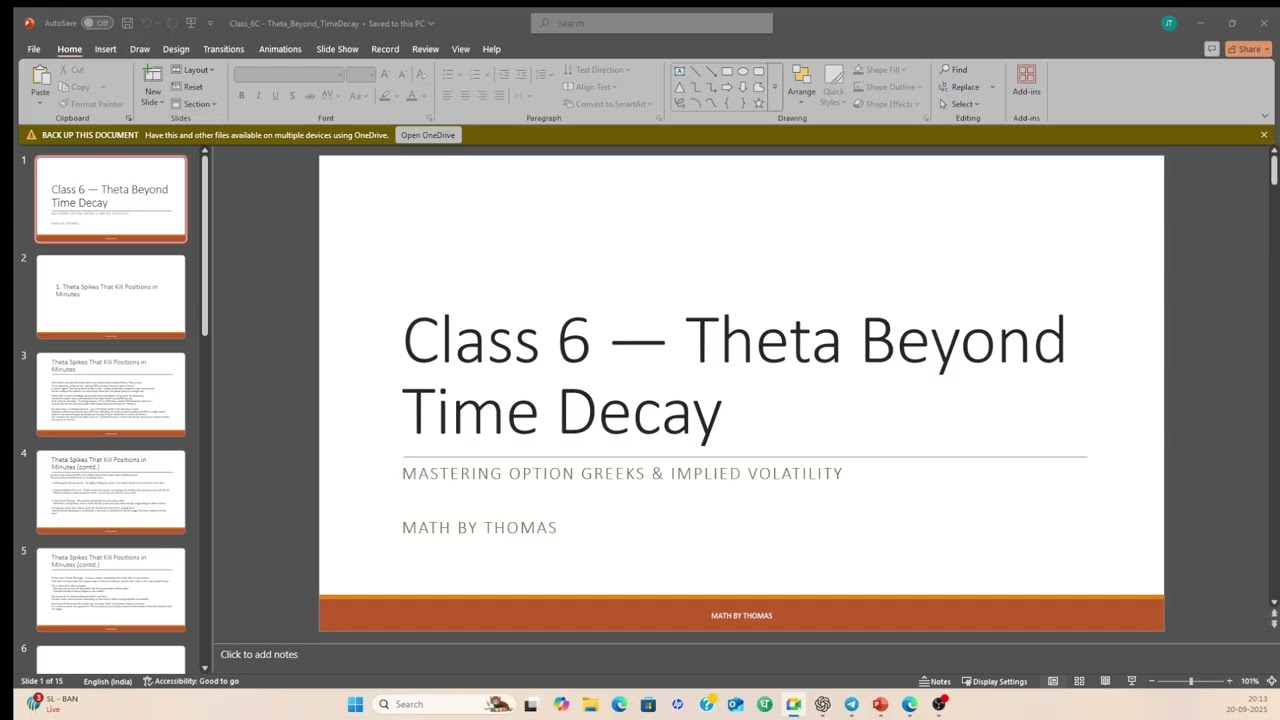Toggle Italic formatting
This screenshot has height=720, width=1280.
(x=258, y=96)
